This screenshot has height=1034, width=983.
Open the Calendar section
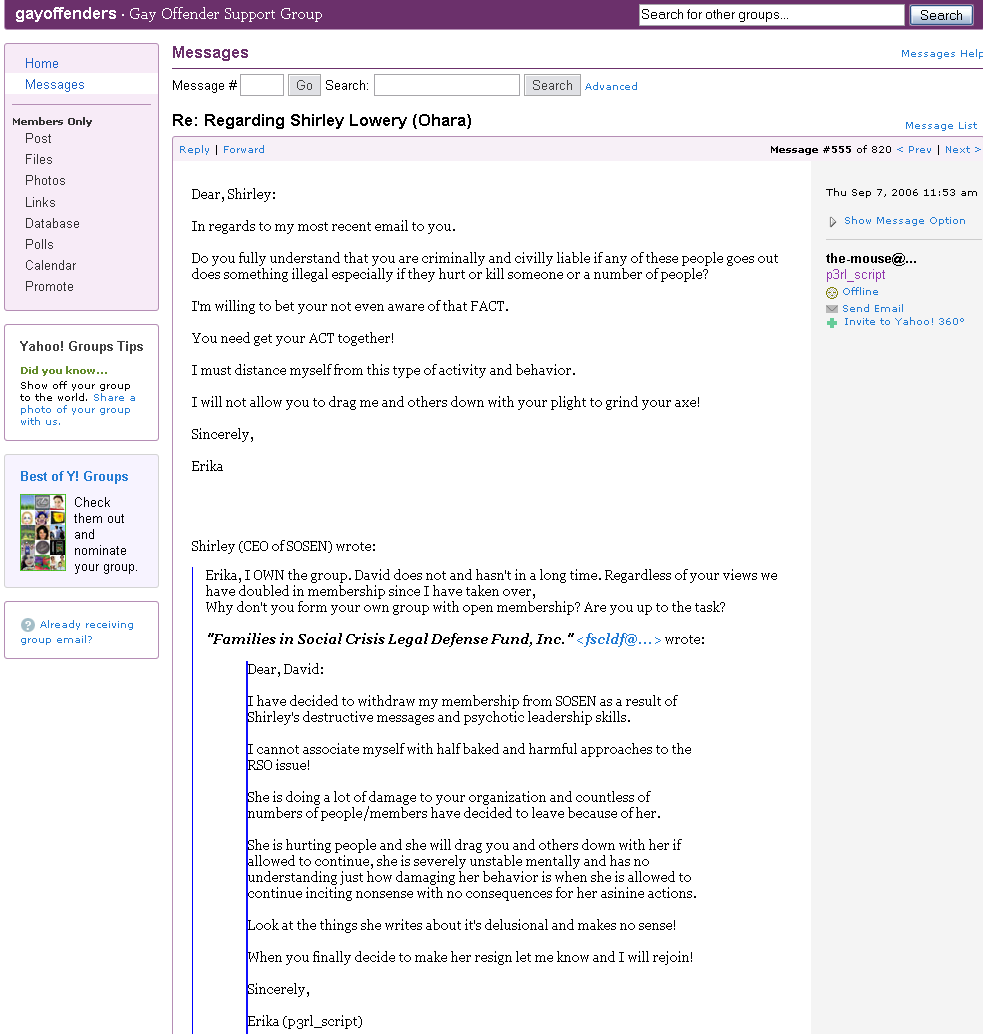(51, 266)
